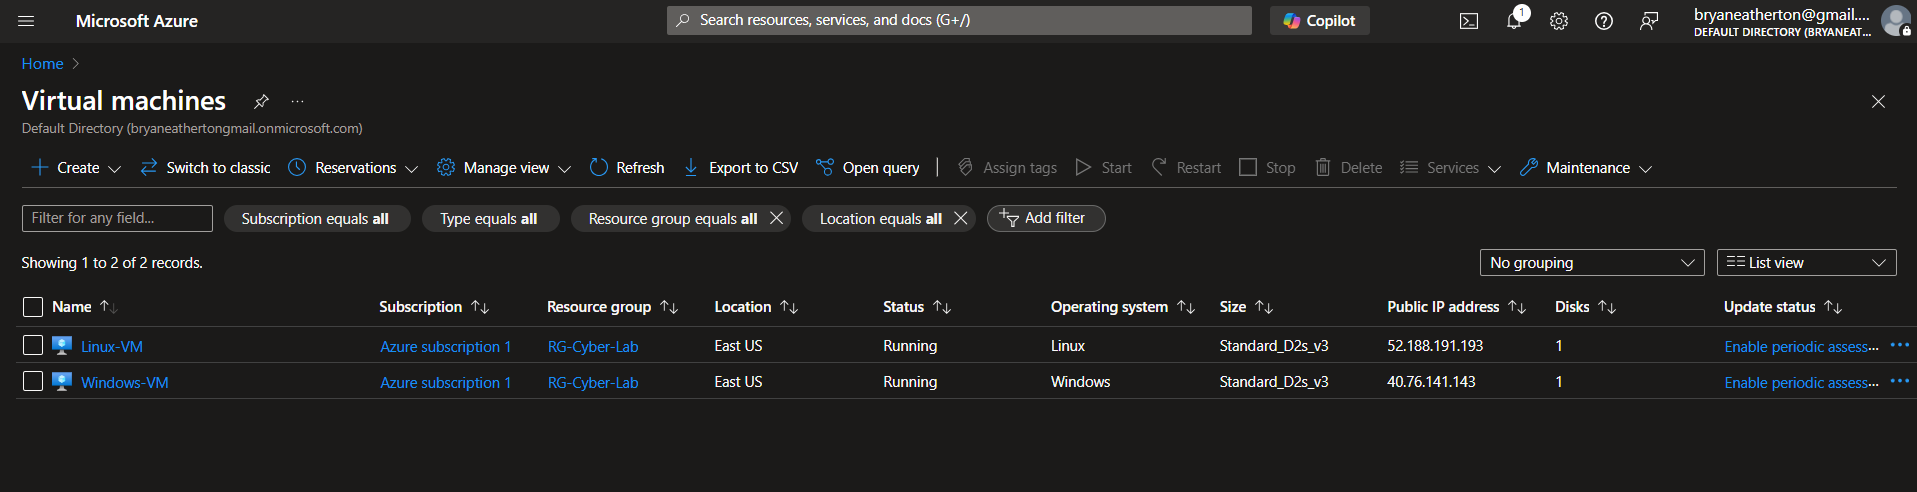The height and width of the screenshot is (492, 1917).
Task: Click the Add filter button
Action: (1046, 218)
